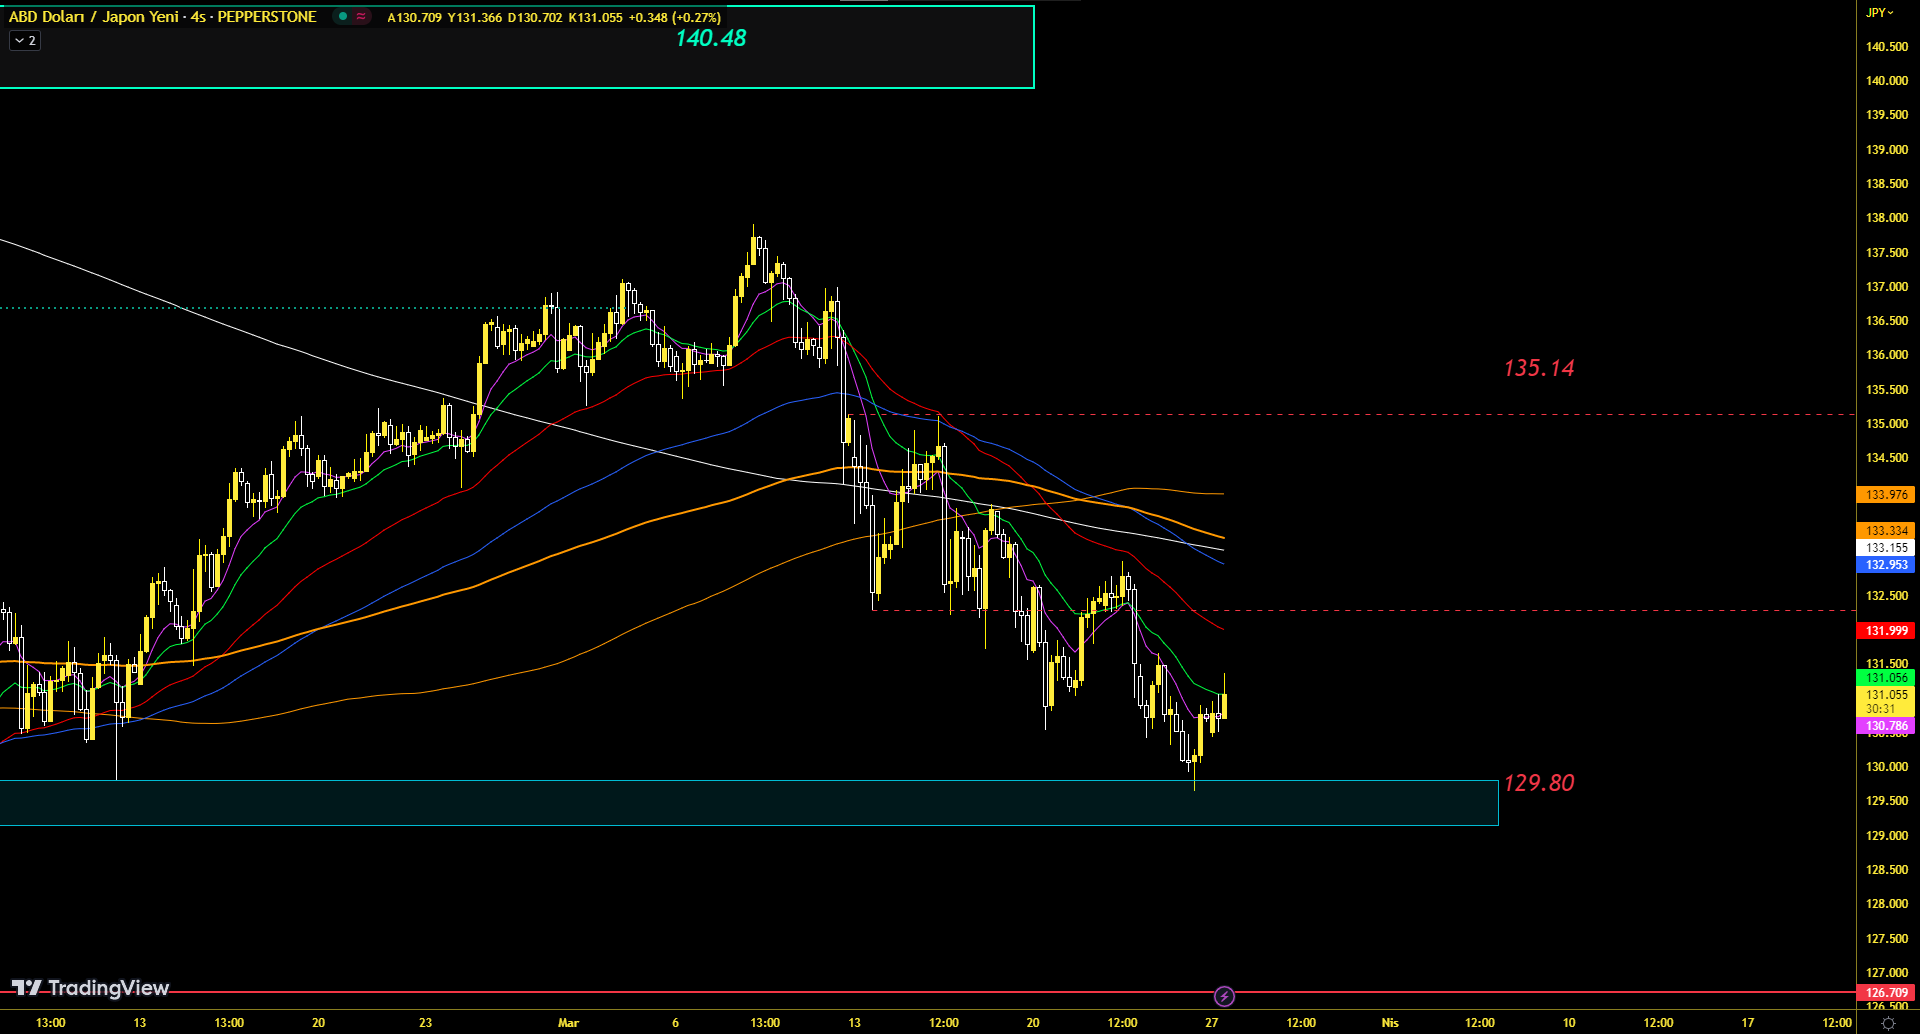
Task: Select the 135.14 red price label
Action: tap(1538, 369)
